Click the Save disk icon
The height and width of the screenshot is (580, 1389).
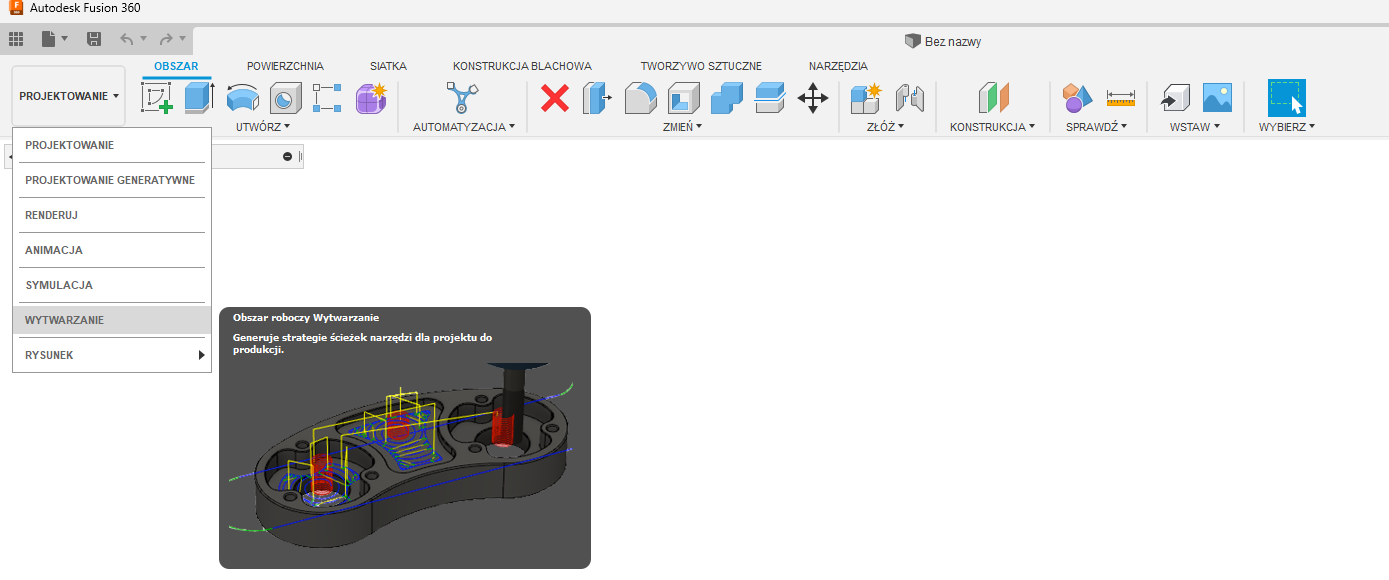click(x=94, y=40)
